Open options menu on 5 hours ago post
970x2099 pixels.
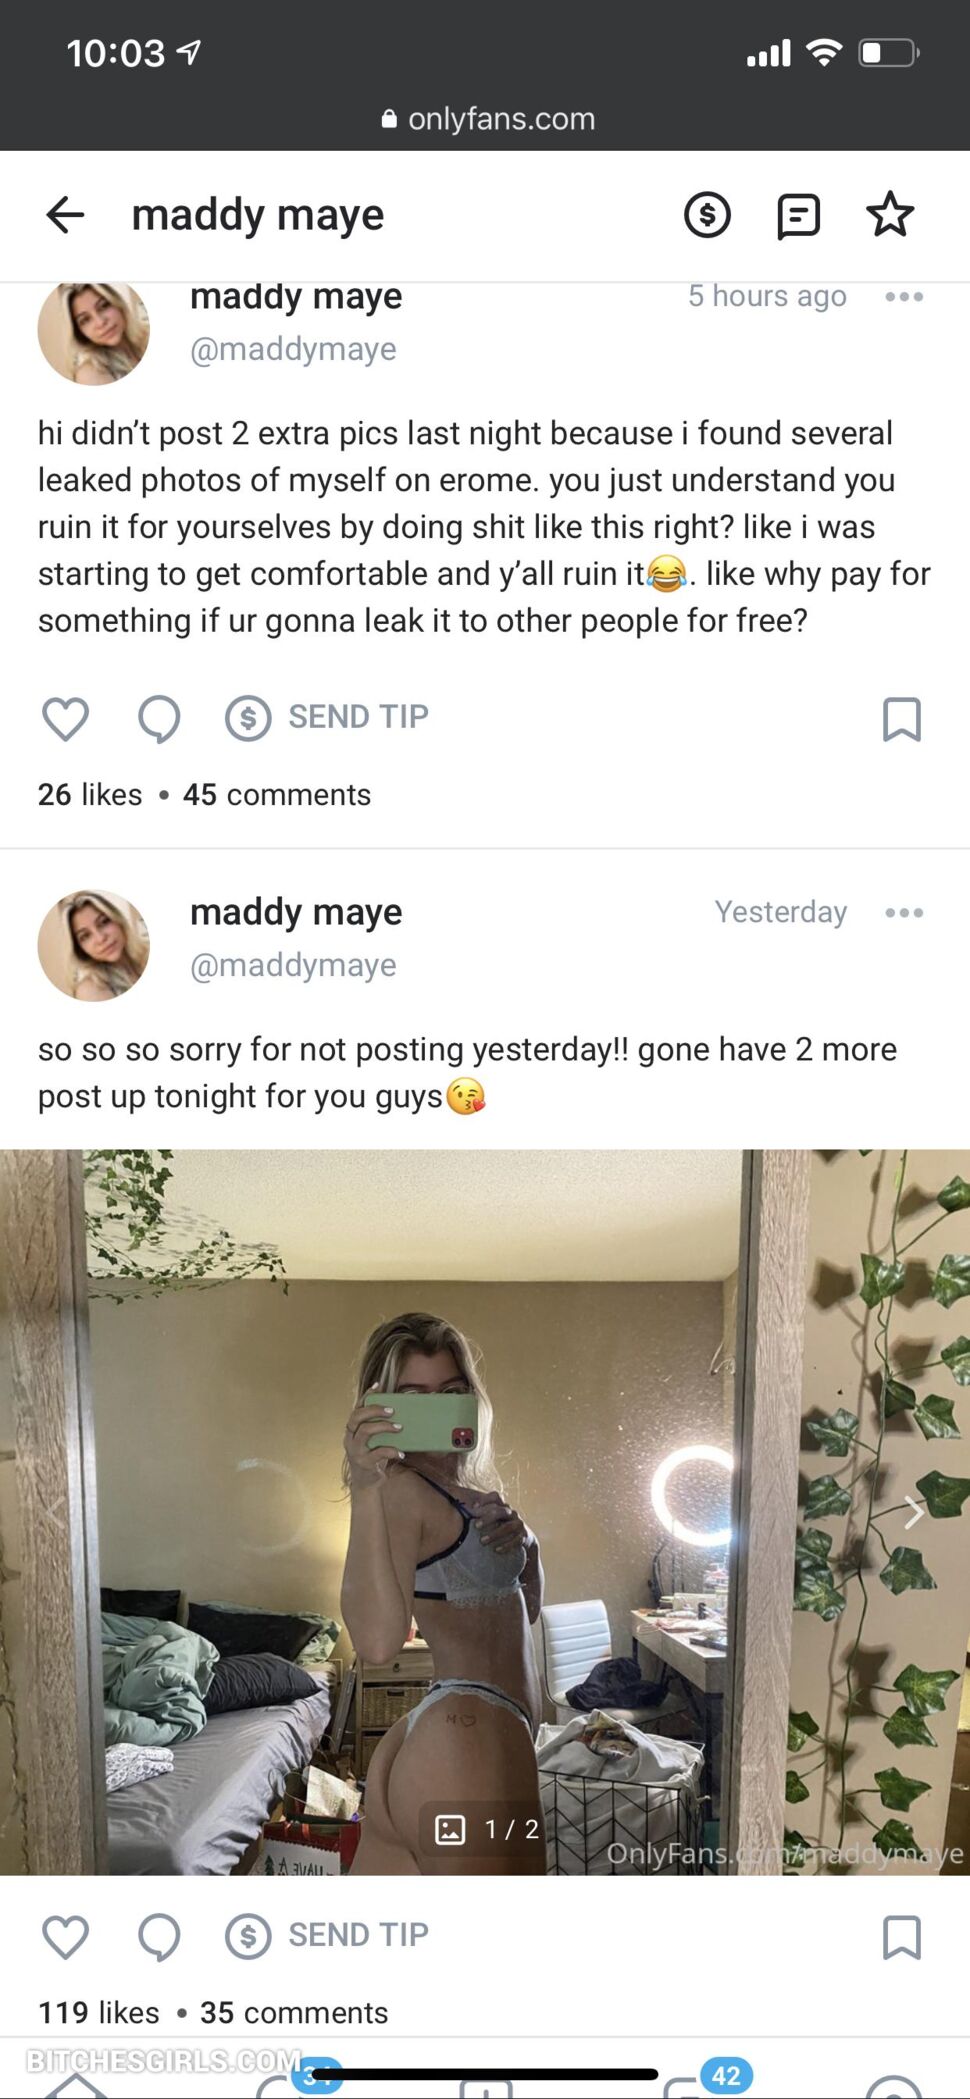click(904, 297)
